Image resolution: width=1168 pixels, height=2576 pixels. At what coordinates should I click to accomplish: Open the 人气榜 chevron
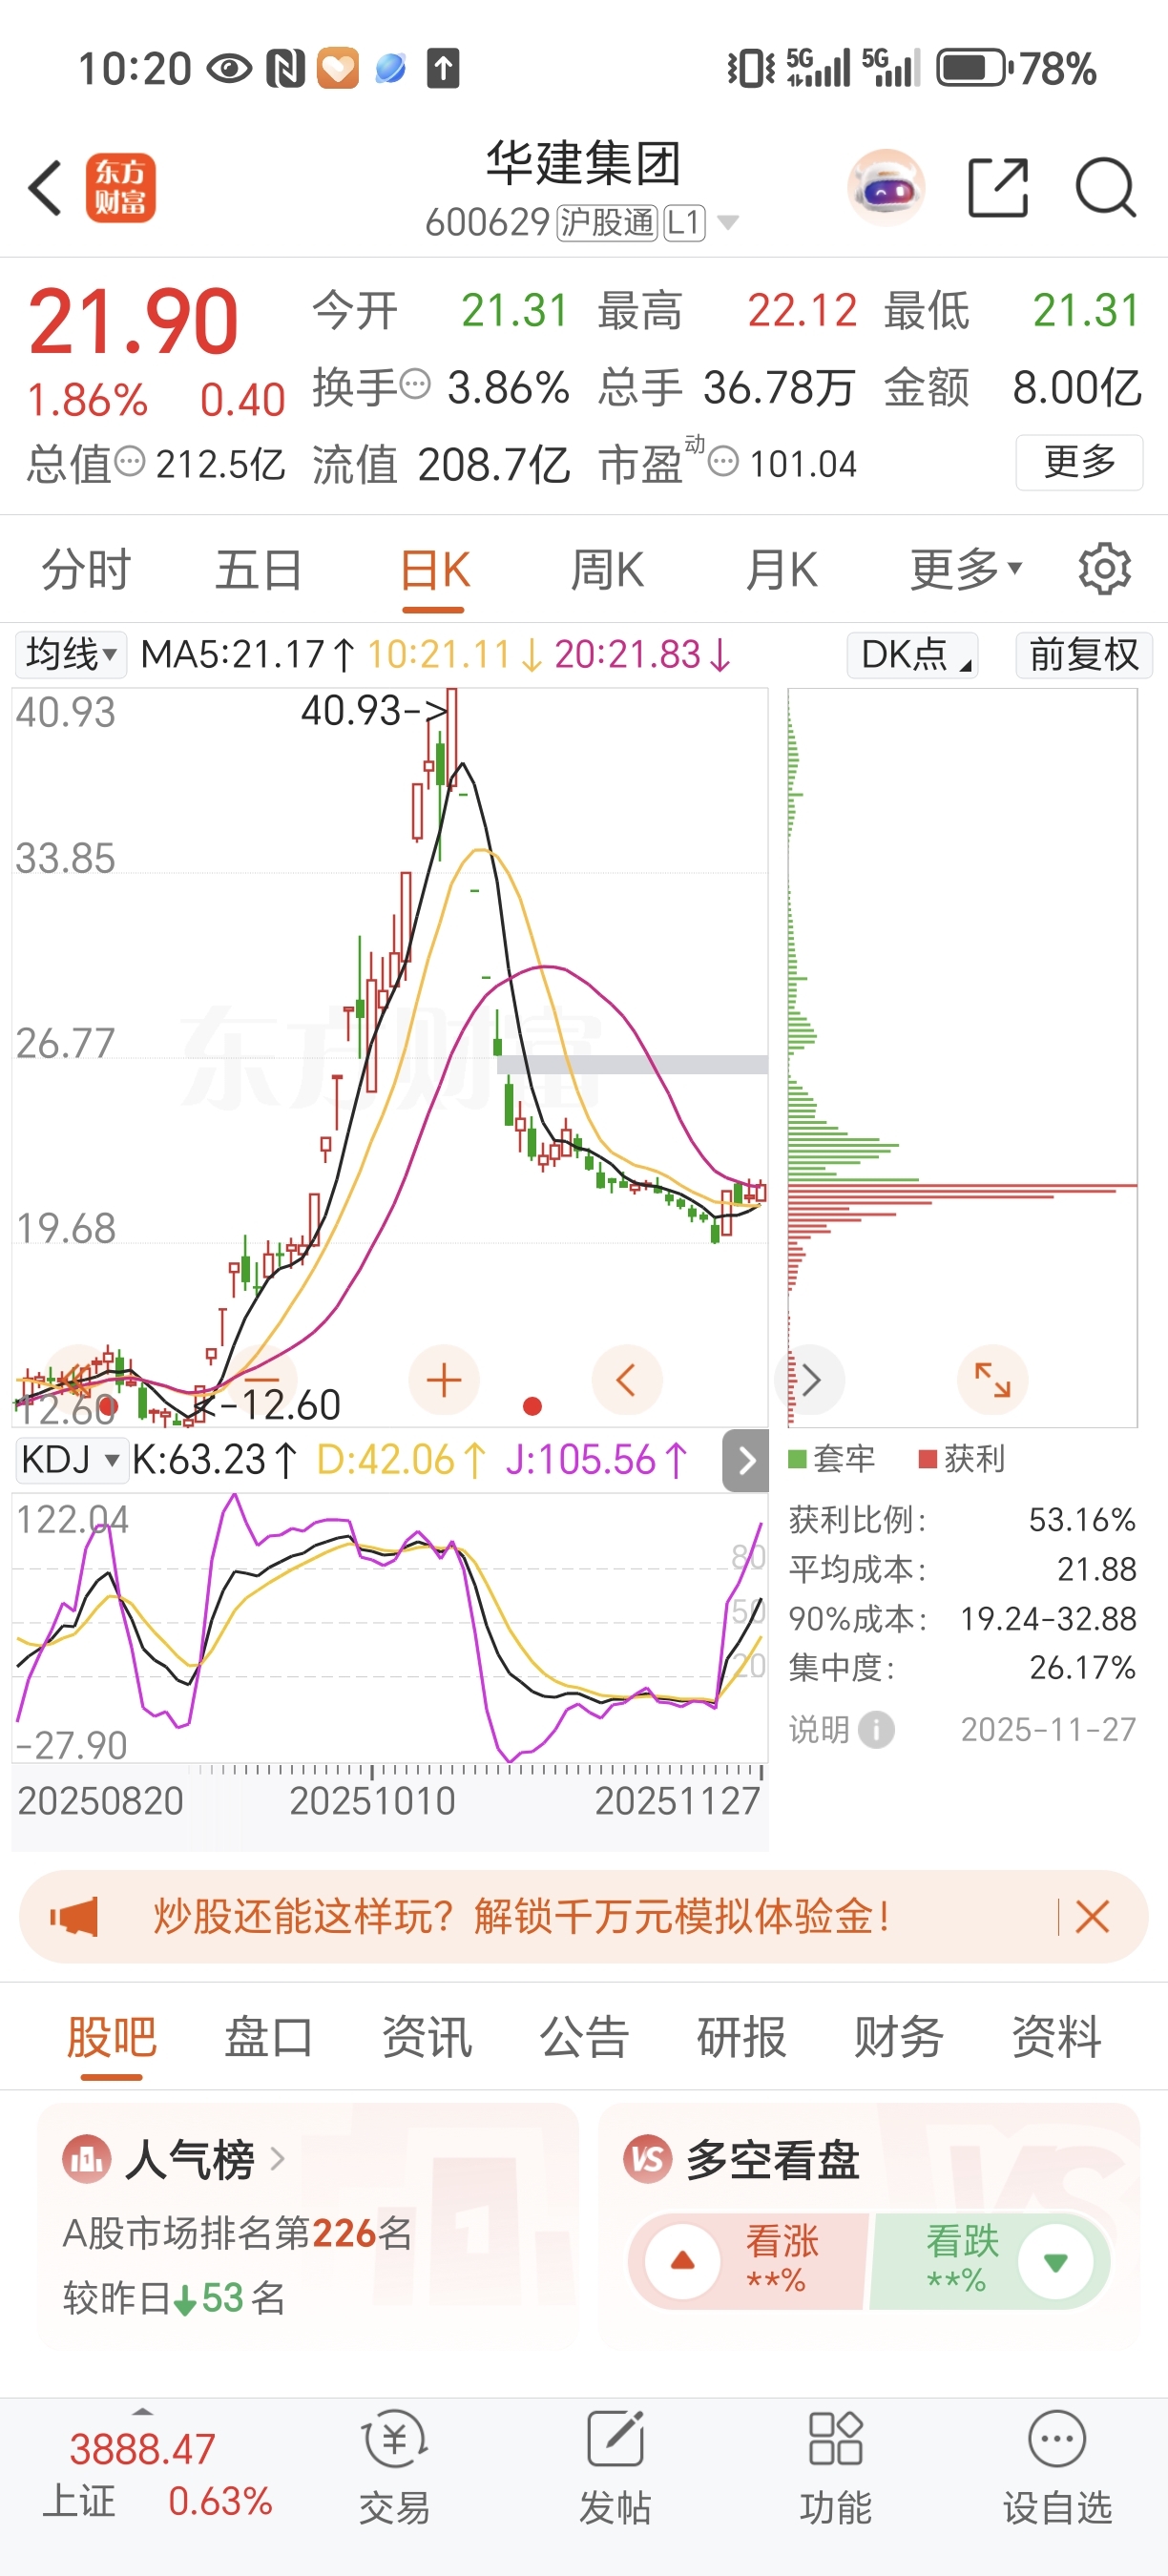point(278,2159)
